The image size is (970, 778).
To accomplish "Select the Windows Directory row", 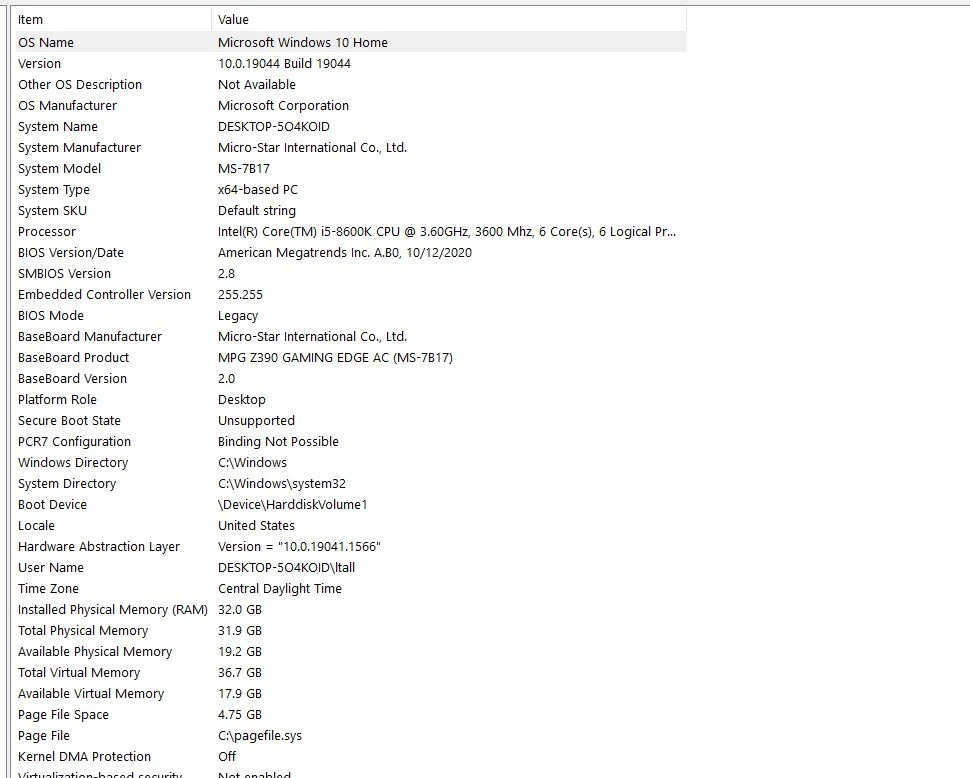I will tap(351, 463).
